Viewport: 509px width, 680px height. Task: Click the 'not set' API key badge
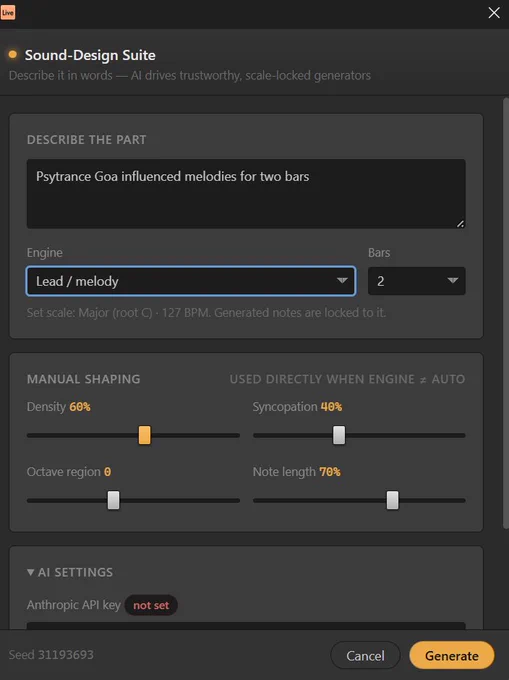coord(151,605)
